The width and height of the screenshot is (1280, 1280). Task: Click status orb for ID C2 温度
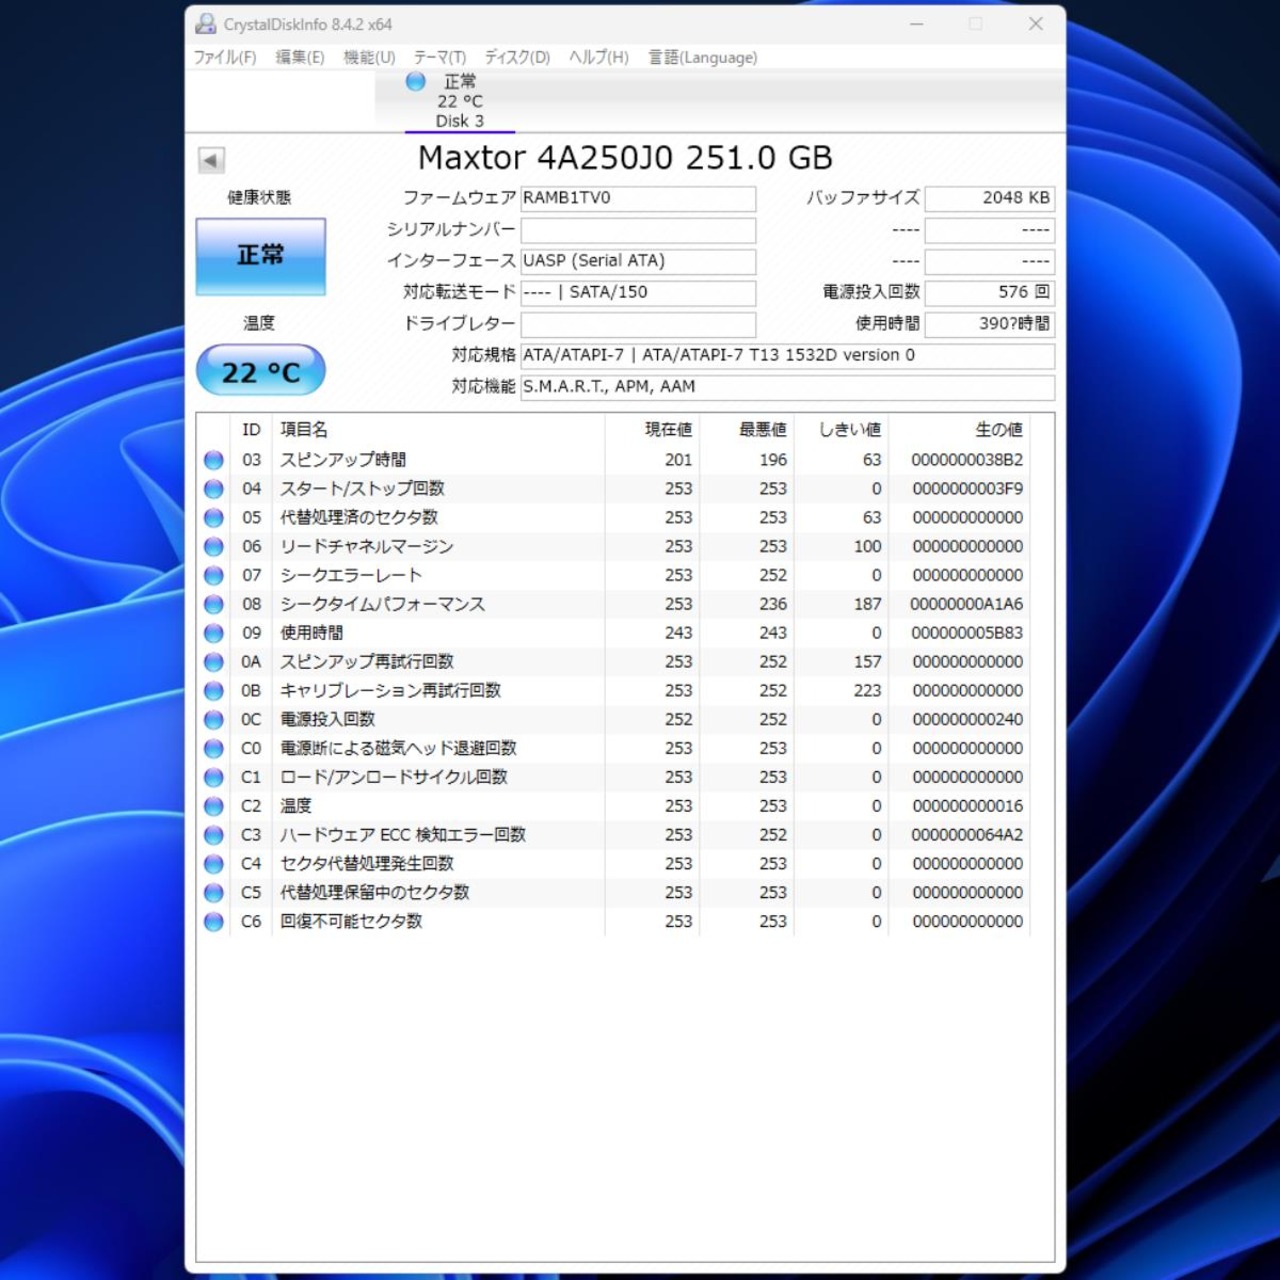pos(214,806)
